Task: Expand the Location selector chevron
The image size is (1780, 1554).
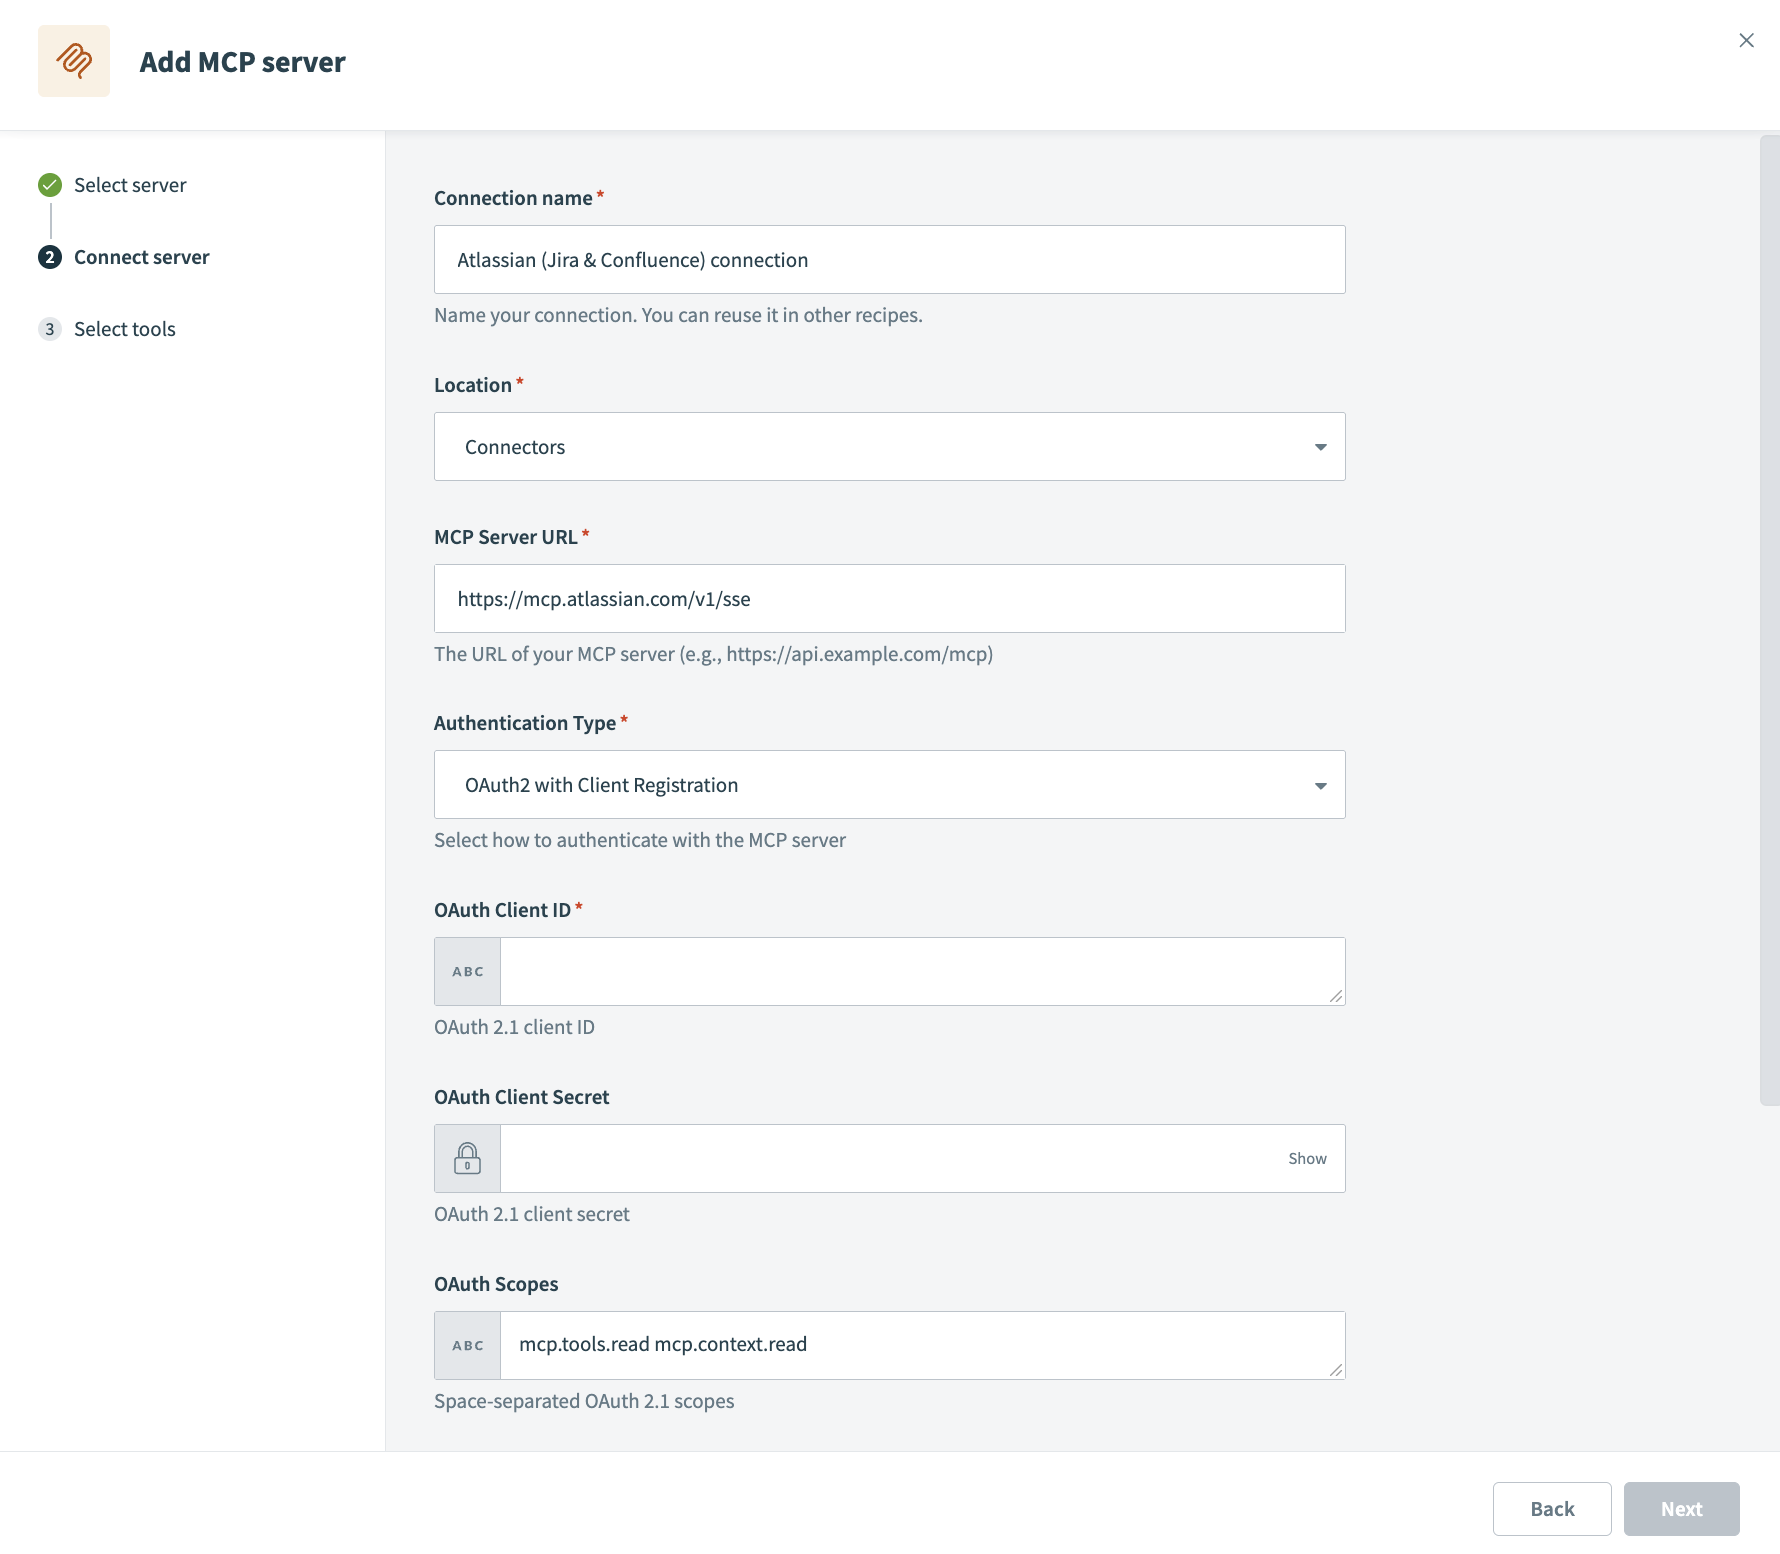Action: 1320,447
